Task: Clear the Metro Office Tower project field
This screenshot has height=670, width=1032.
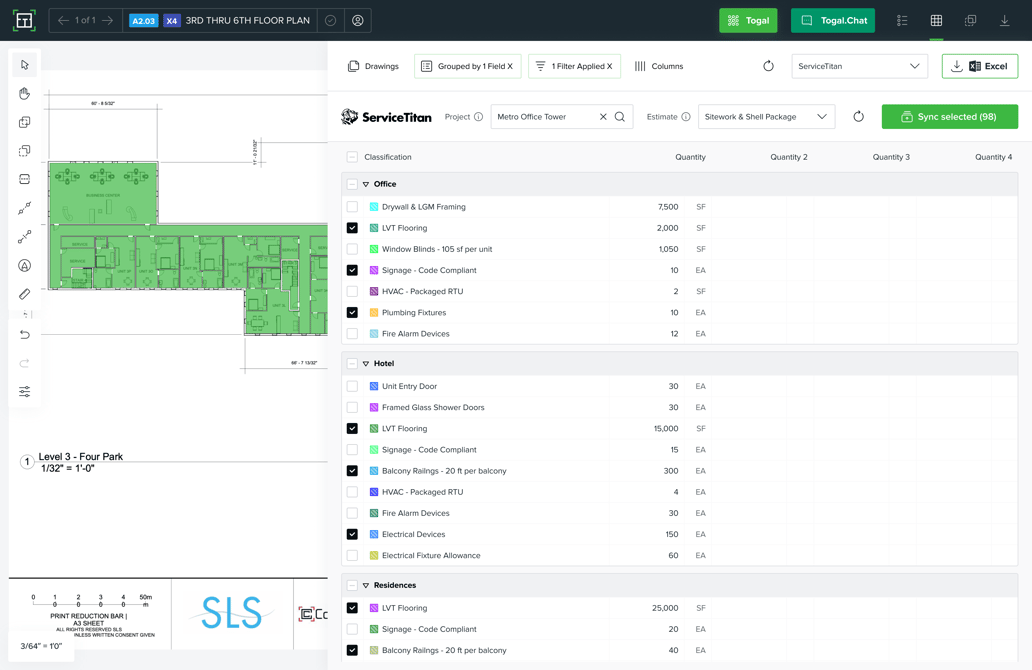Action: click(603, 116)
